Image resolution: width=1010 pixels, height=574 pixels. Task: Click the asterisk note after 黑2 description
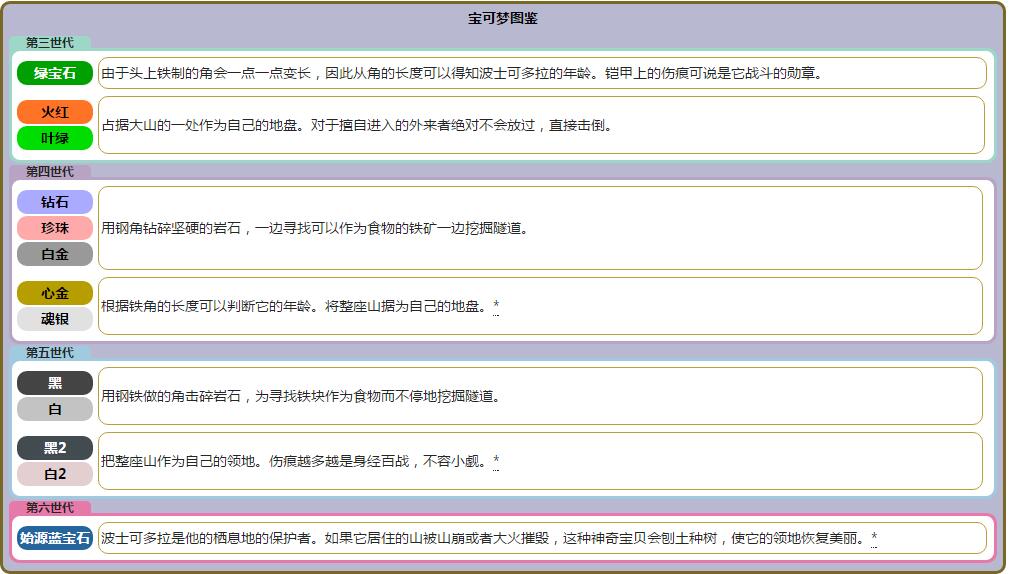(x=496, y=461)
